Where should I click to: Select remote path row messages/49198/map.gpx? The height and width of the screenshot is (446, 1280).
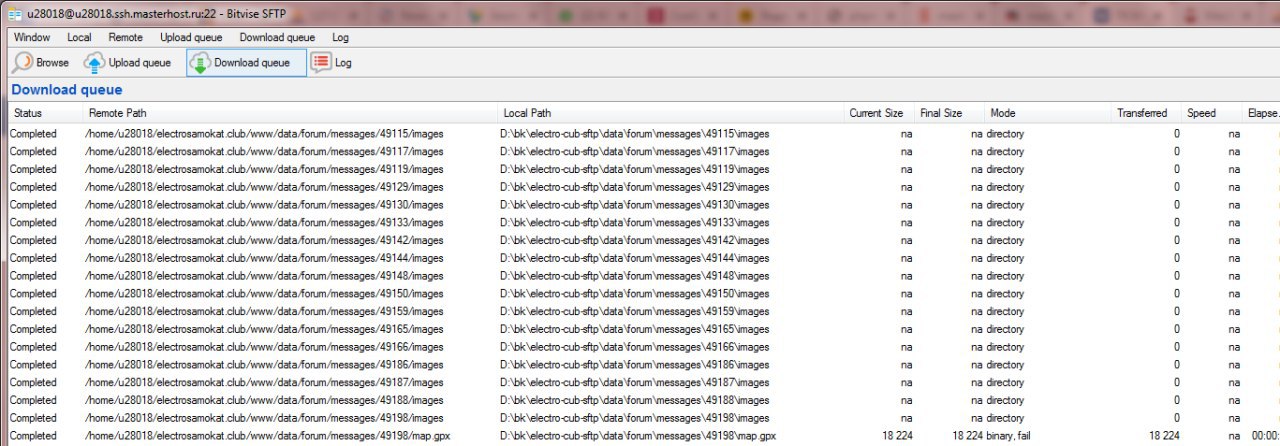point(268,435)
